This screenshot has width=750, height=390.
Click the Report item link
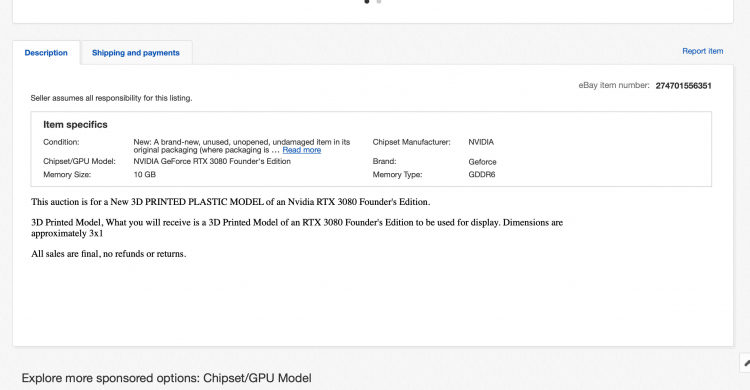point(703,51)
